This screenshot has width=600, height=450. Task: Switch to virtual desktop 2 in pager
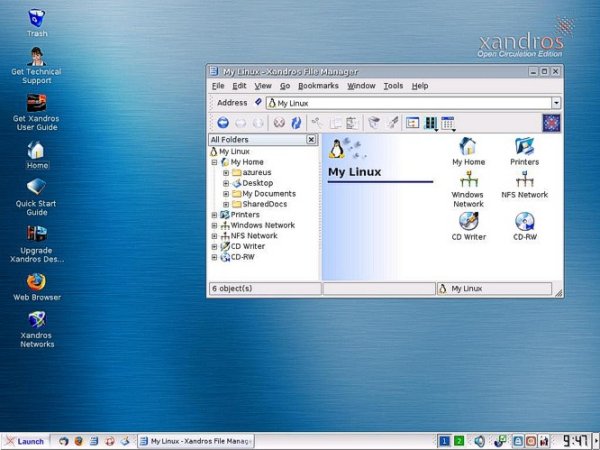pos(459,441)
